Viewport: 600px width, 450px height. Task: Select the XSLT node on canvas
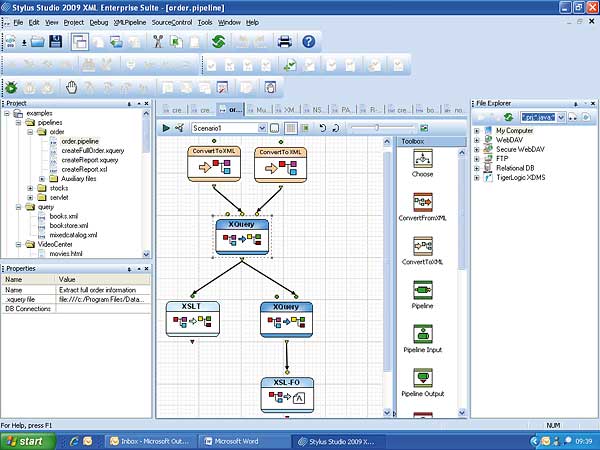click(x=192, y=319)
